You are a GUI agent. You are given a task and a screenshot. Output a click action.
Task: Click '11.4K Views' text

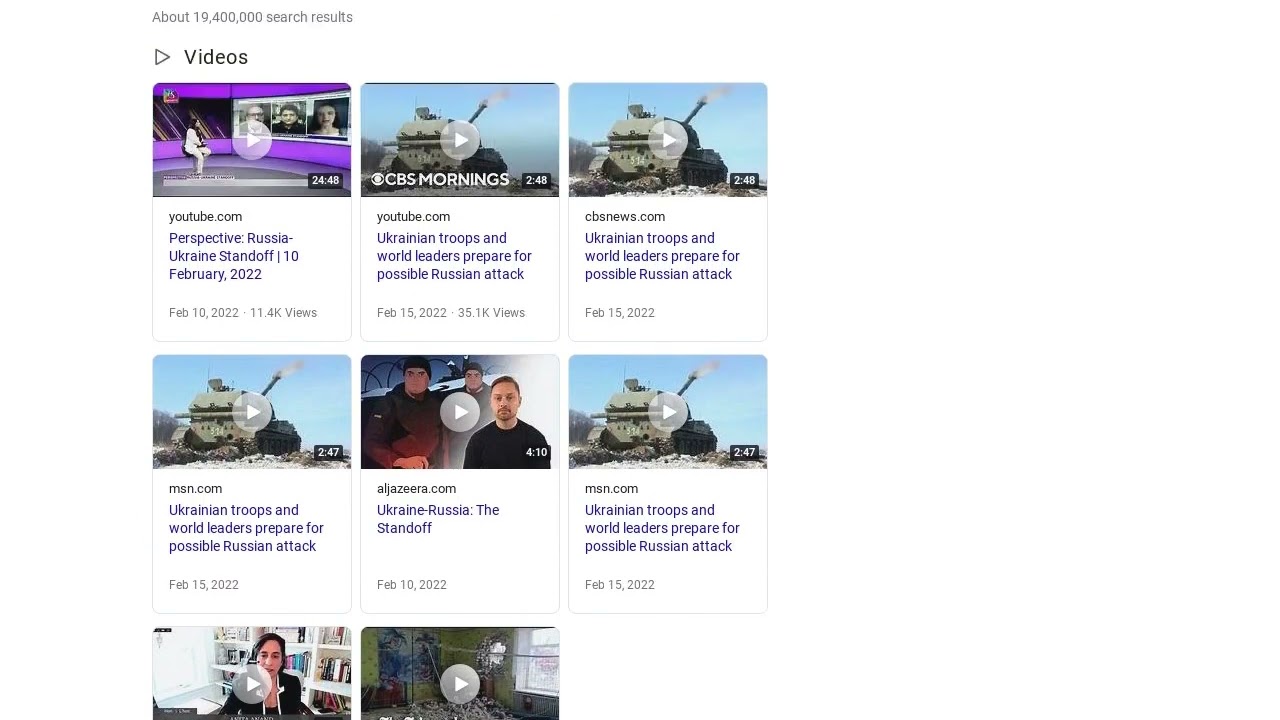pos(283,313)
